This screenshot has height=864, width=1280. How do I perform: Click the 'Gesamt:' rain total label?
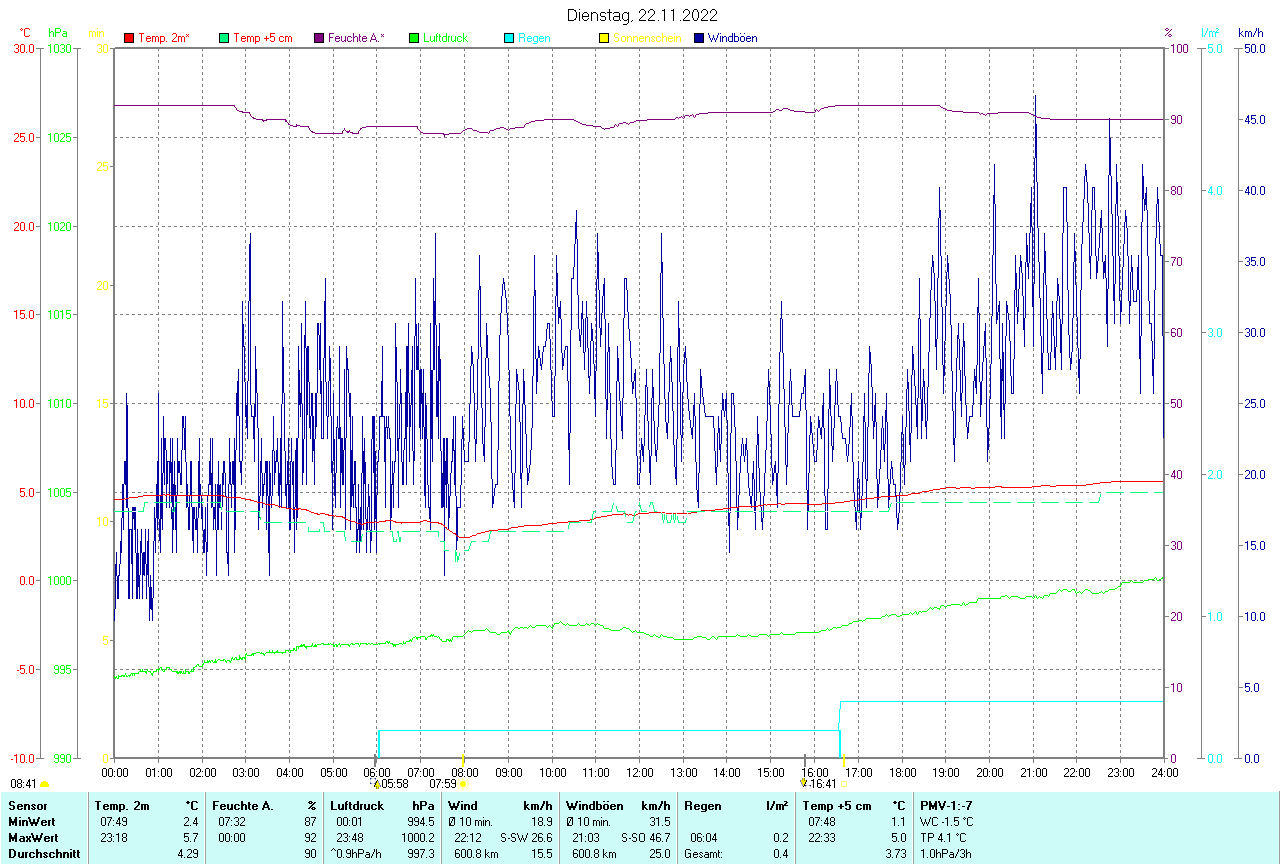coord(703,854)
